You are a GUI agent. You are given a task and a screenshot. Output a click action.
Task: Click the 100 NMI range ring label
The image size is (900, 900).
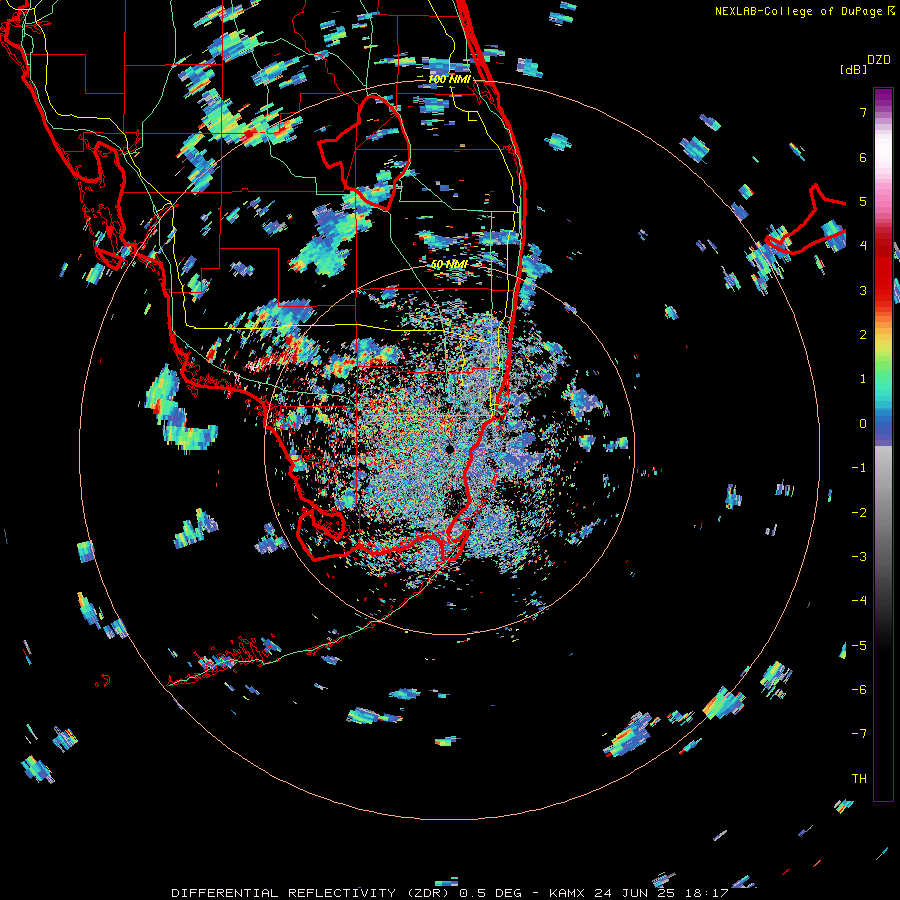tap(449, 79)
